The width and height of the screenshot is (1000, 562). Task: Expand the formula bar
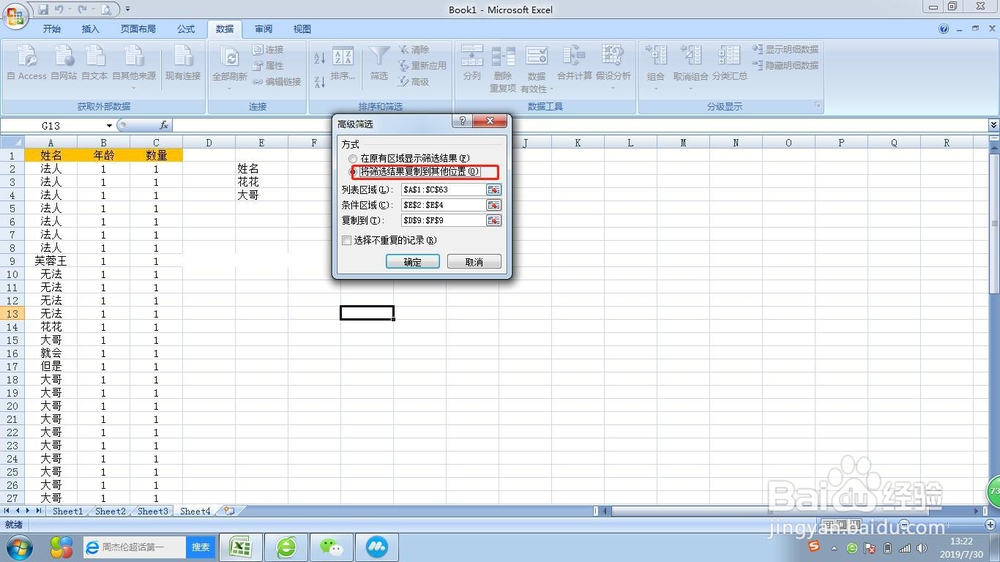coord(994,125)
